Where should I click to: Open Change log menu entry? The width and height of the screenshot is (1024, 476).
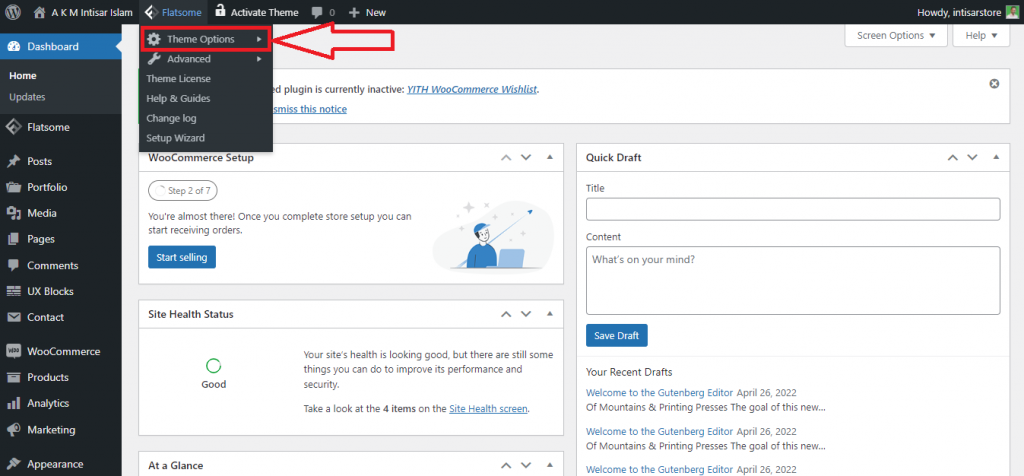pos(171,118)
